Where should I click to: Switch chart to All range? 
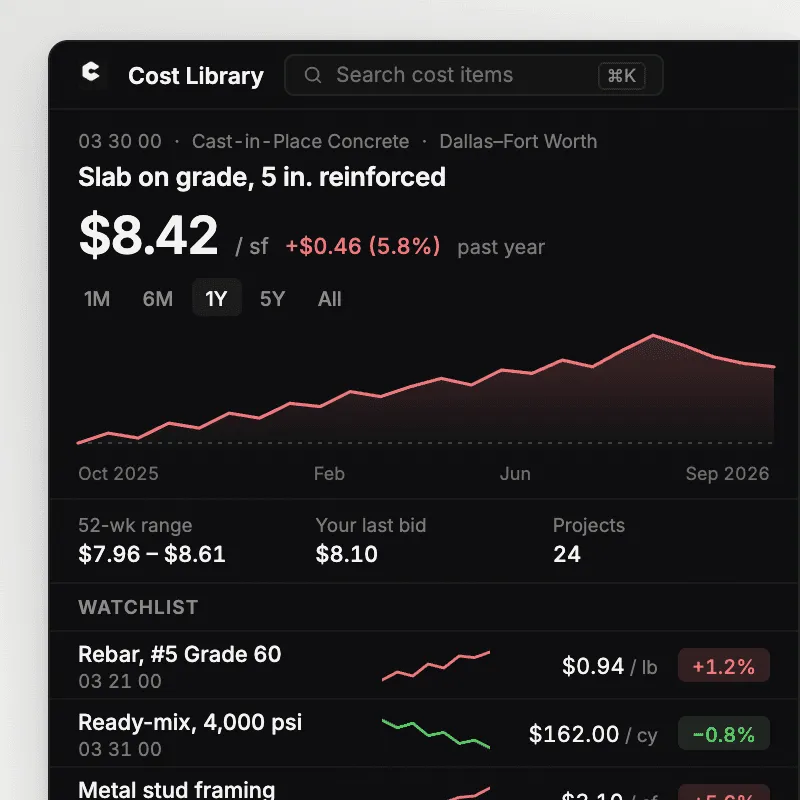tap(330, 298)
